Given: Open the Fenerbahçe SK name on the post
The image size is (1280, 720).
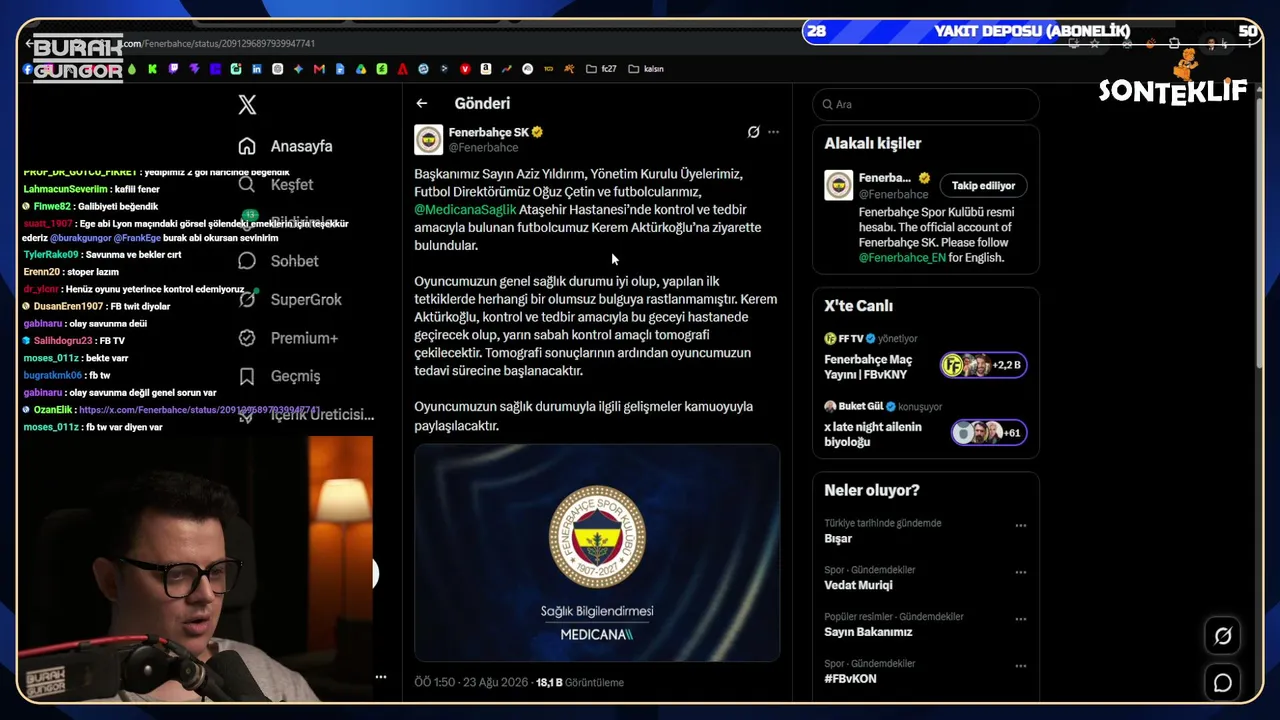Looking at the screenshot, I should (x=488, y=132).
